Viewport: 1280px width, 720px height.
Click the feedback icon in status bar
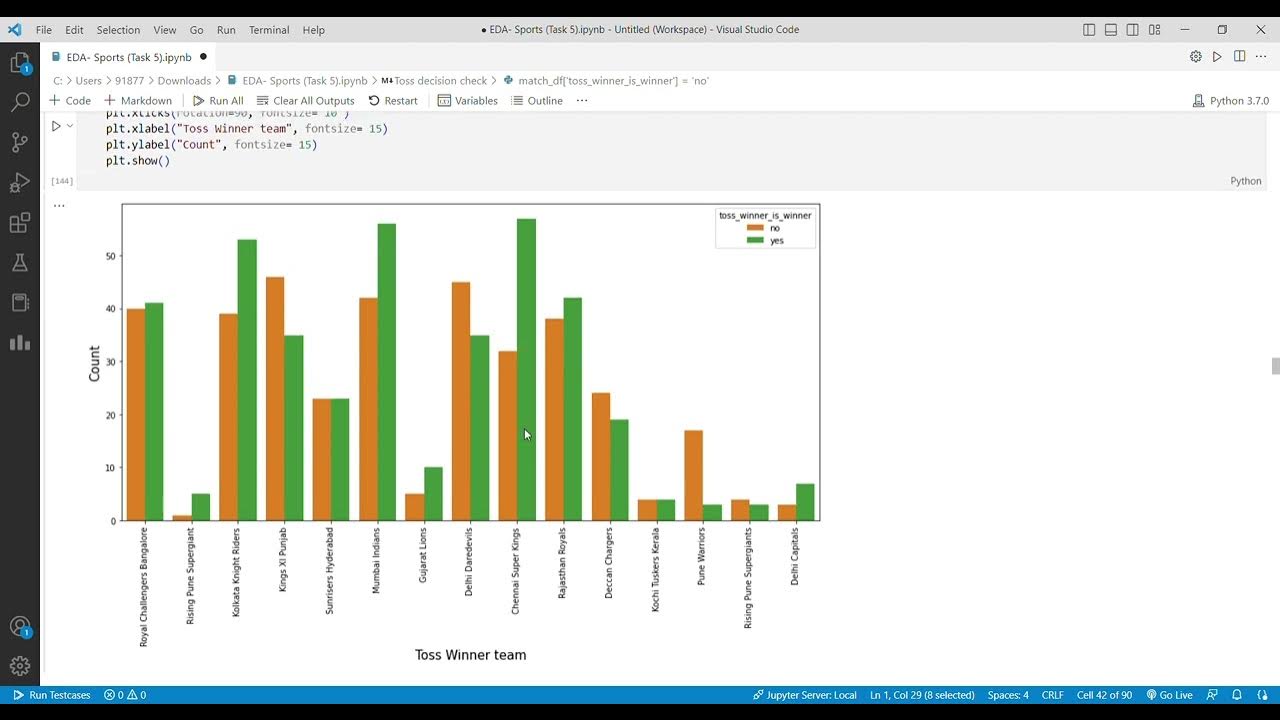(x=1213, y=695)
